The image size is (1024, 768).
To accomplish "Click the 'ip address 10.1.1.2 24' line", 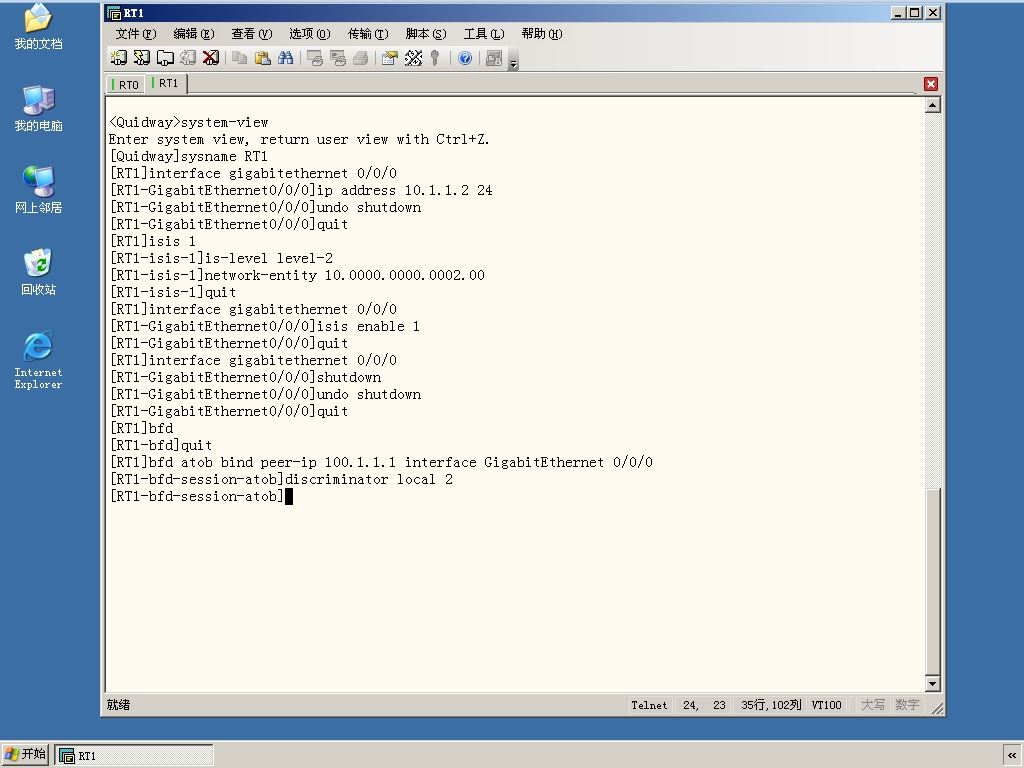I will (301, 191).
